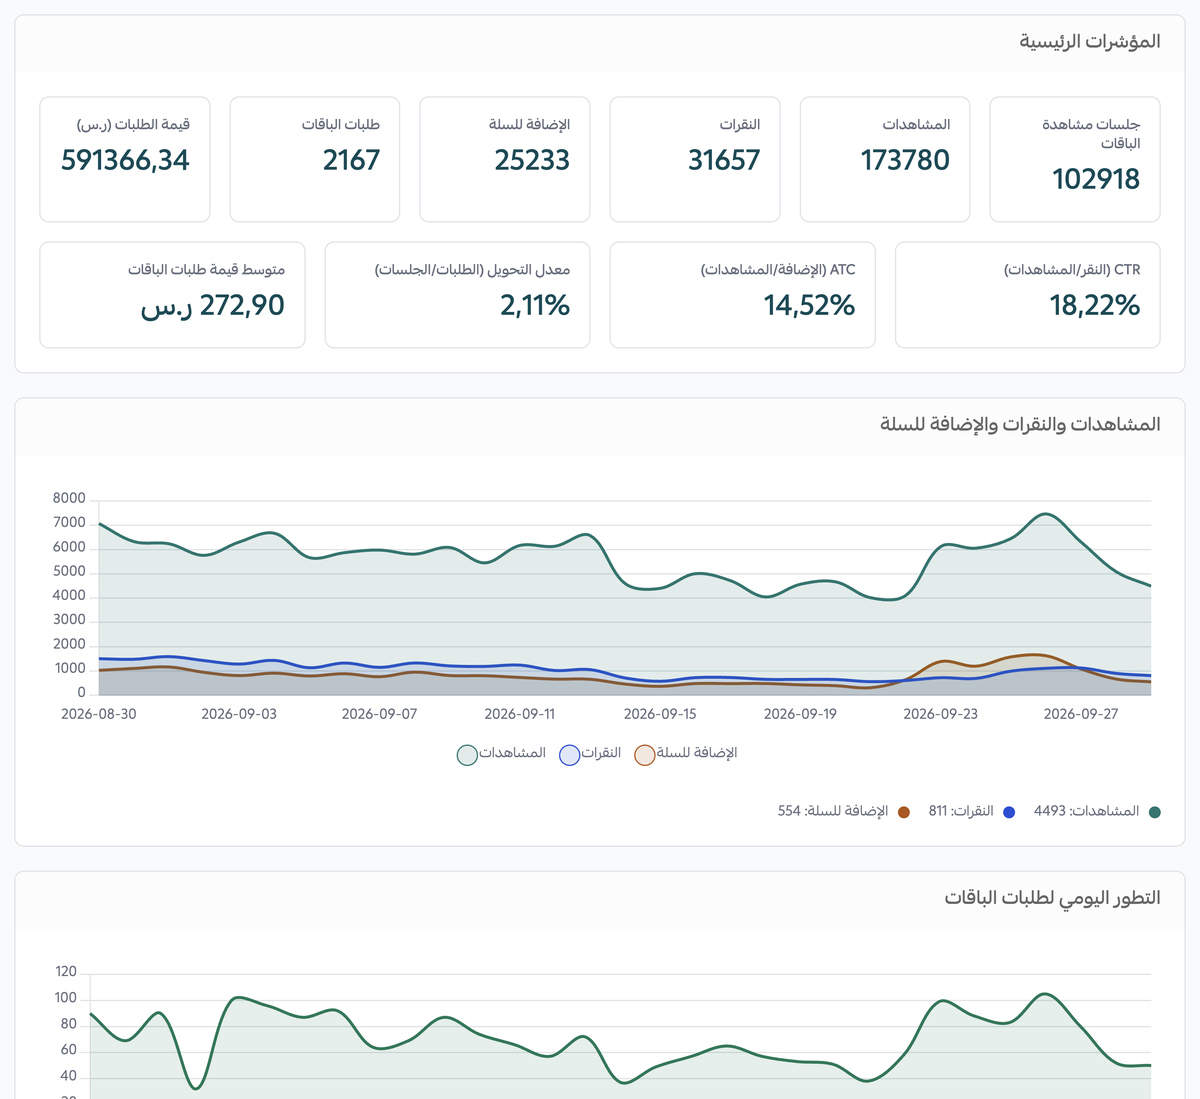The image size is (1200, 1099).
Task: Click the 8000 label on the y-axis
Action: pos(69,499)
